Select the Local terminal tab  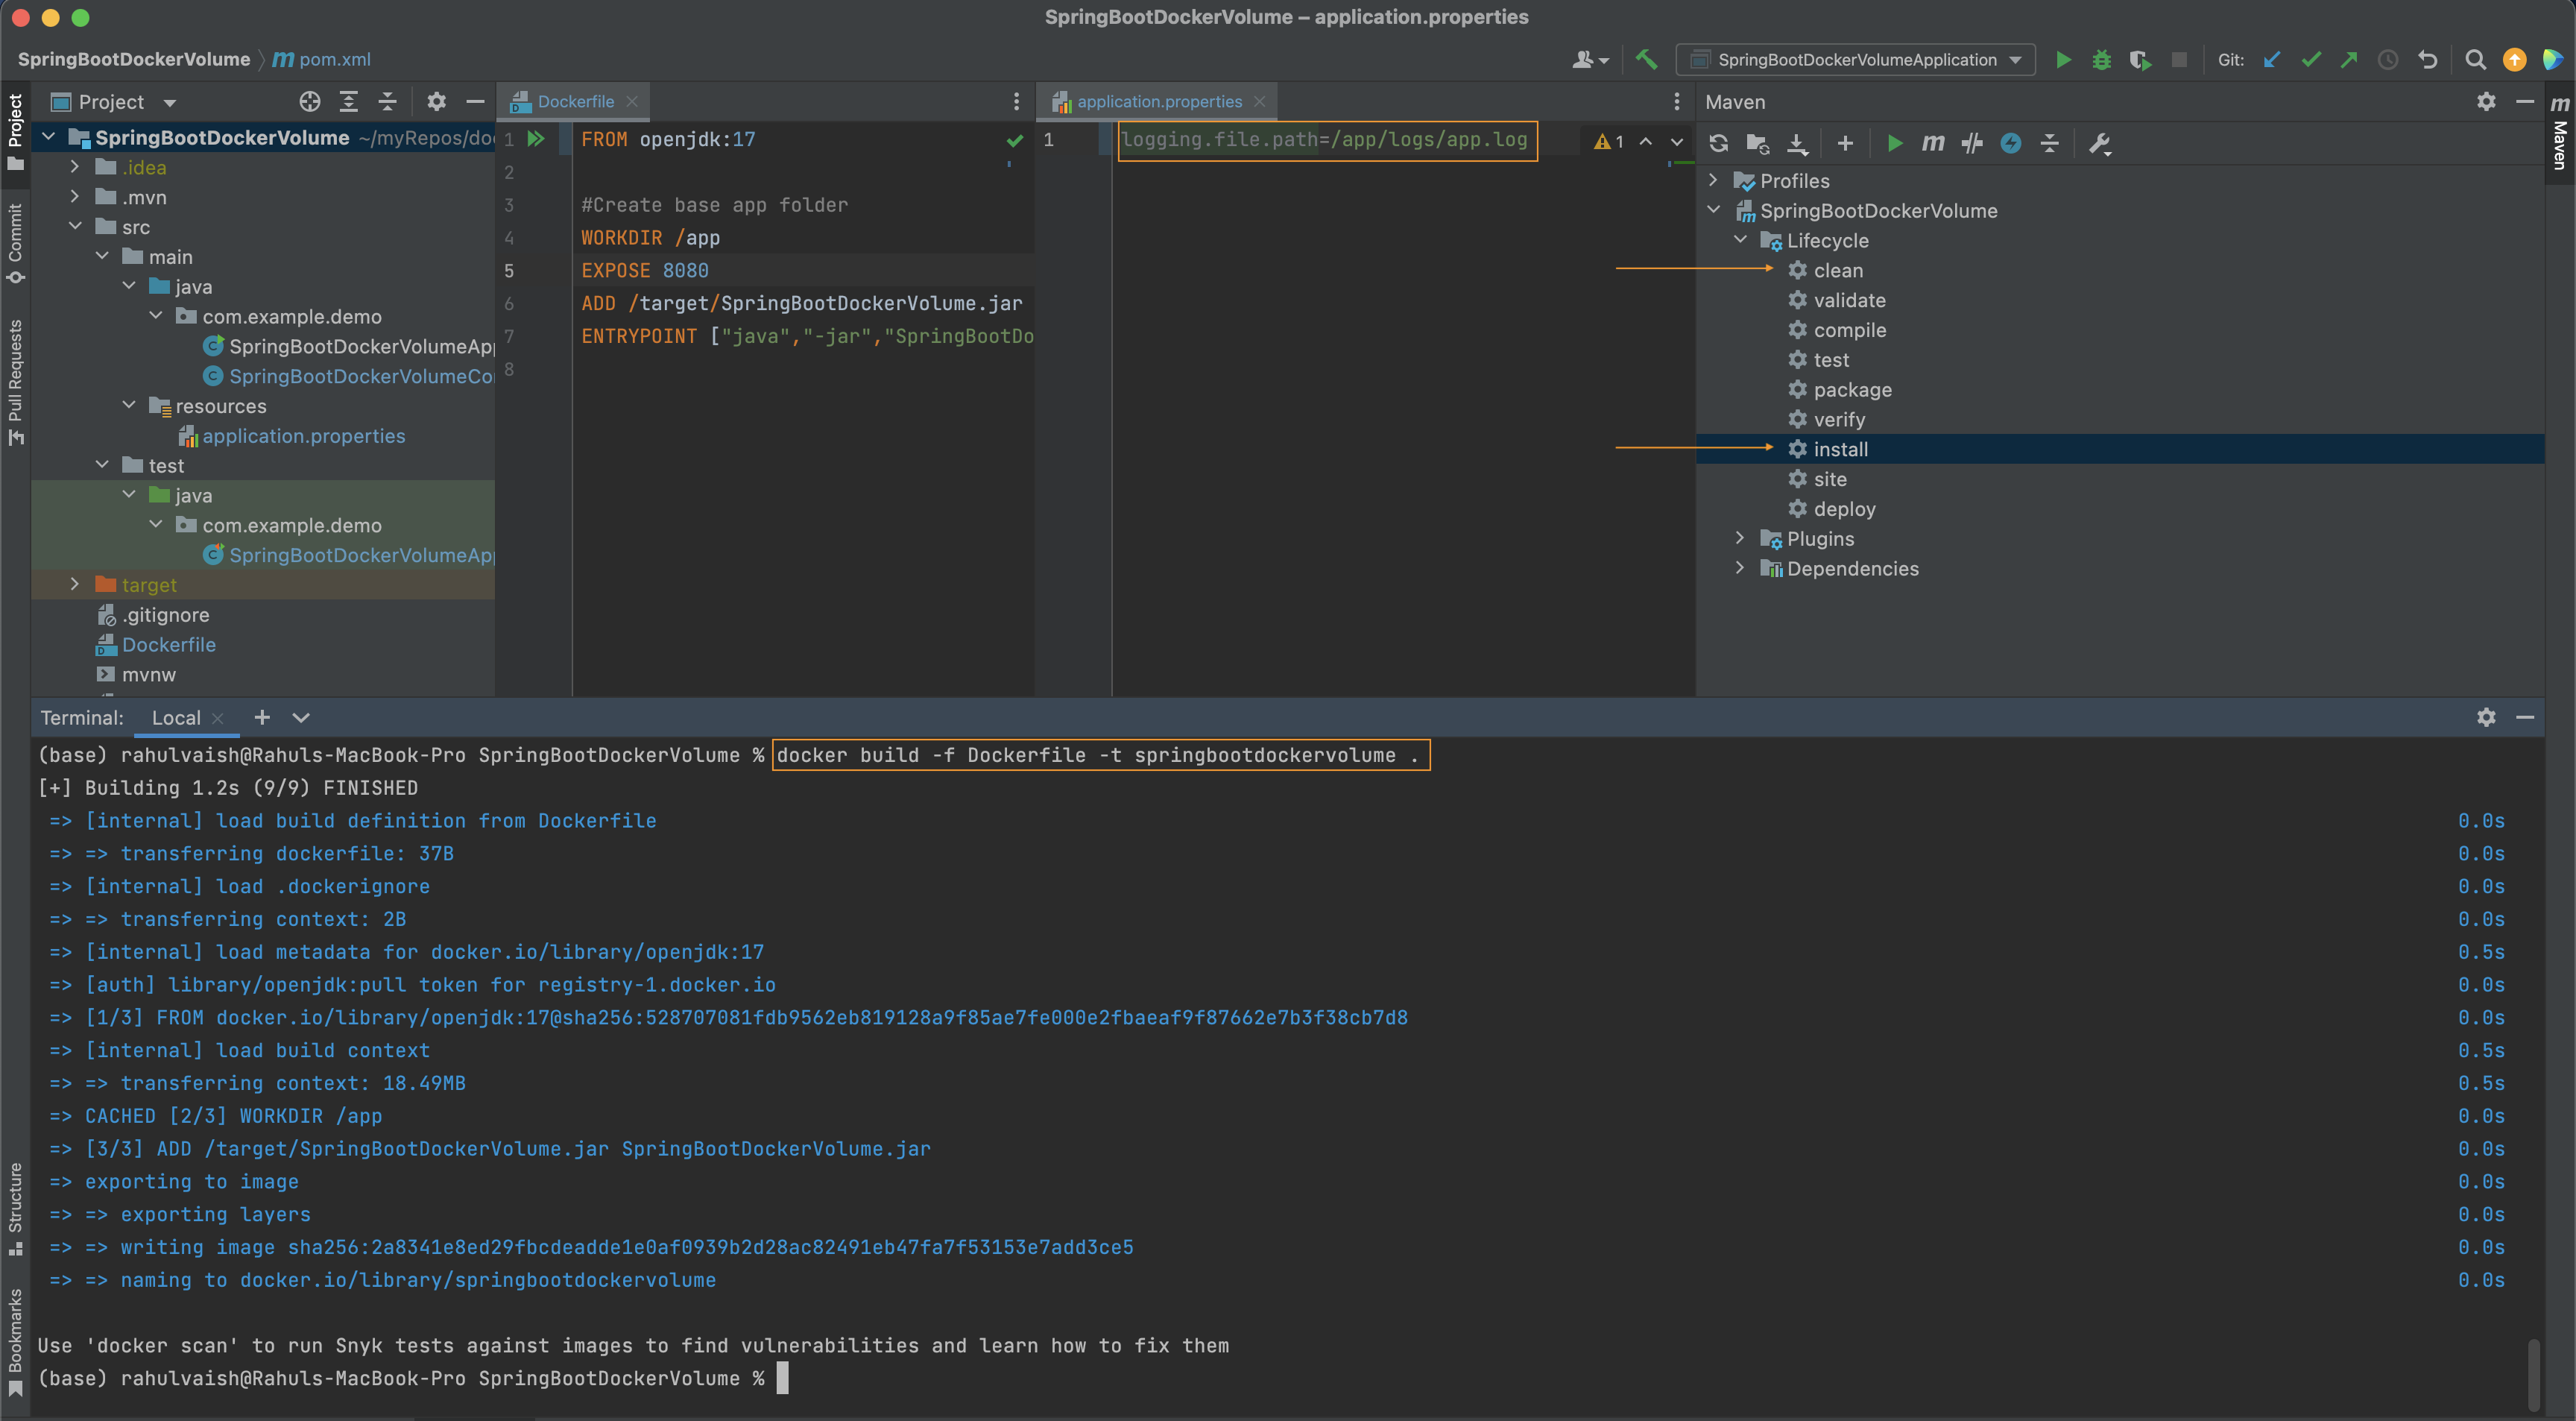176,718
